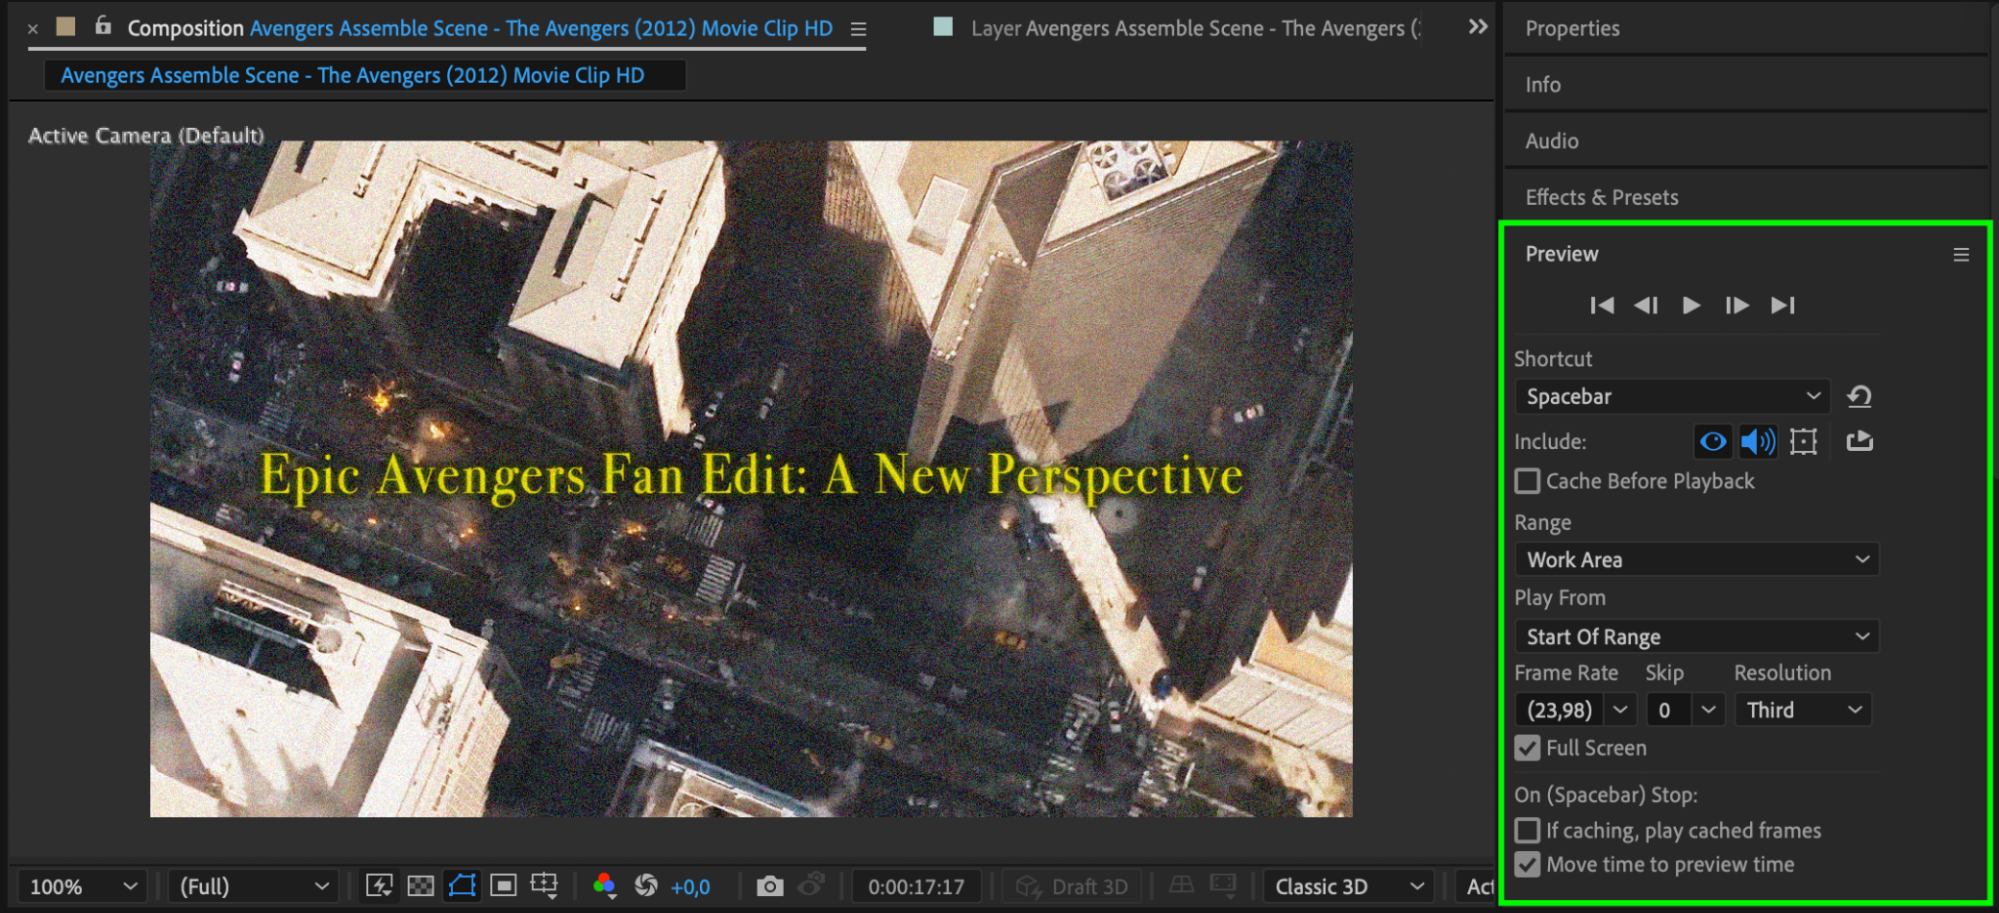
Task: Open Show Channel color management icon
Action: [x=604, y=885]
